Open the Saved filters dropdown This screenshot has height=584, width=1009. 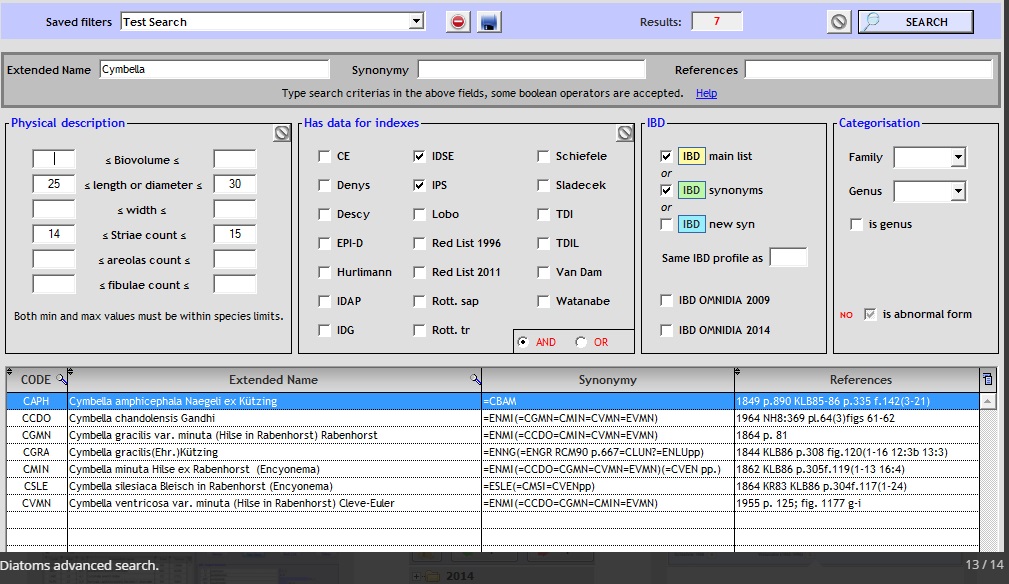(x=416, y=22)
